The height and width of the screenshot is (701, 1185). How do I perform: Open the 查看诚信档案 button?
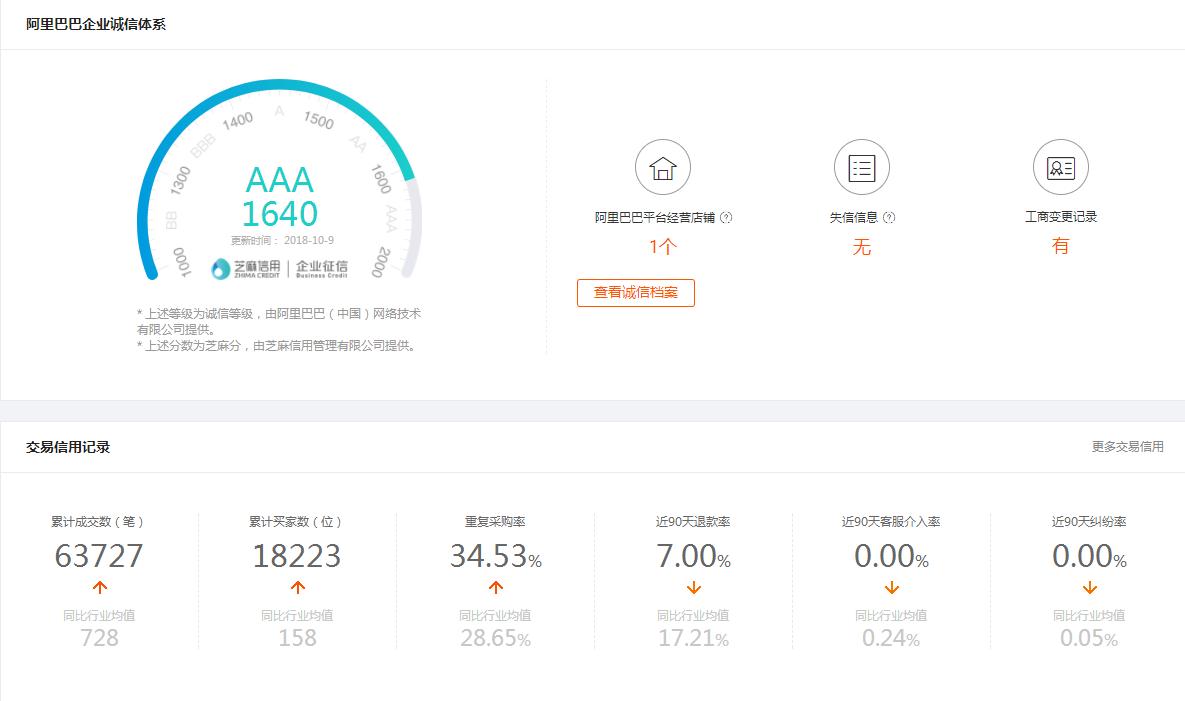[x=636, y=292]
